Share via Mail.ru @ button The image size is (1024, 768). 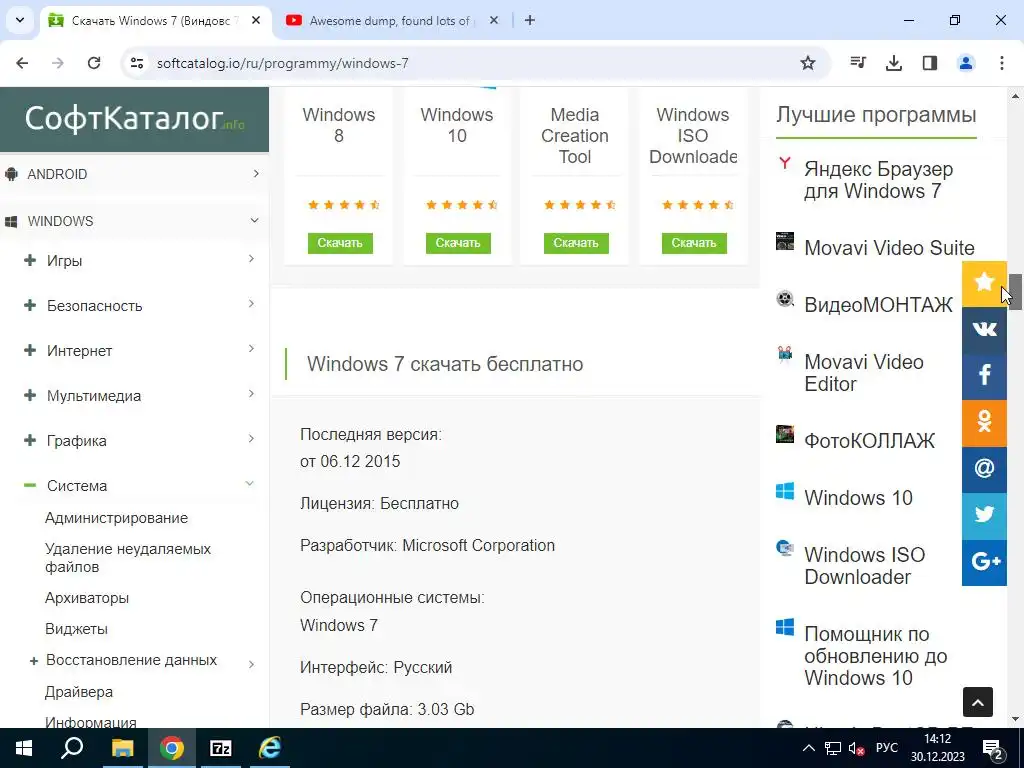pos(984,470)
